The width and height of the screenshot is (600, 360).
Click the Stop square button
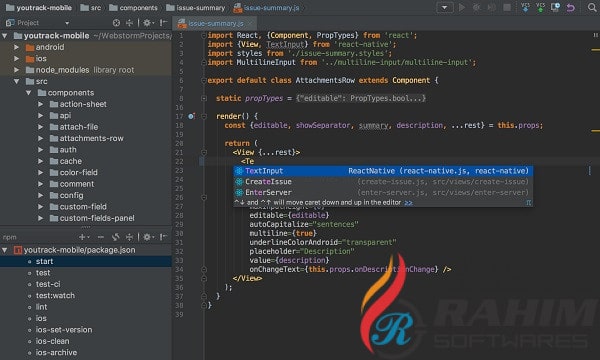click(507, 7)
